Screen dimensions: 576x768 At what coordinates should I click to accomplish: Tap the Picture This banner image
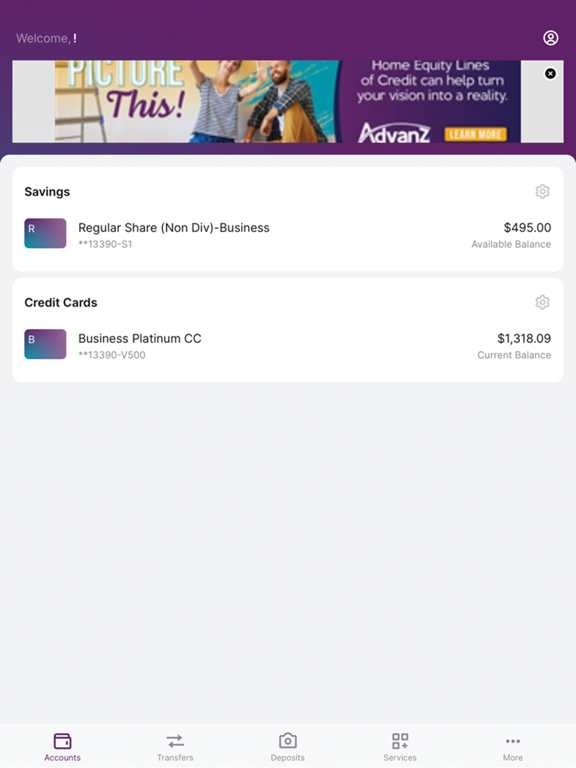196,101
